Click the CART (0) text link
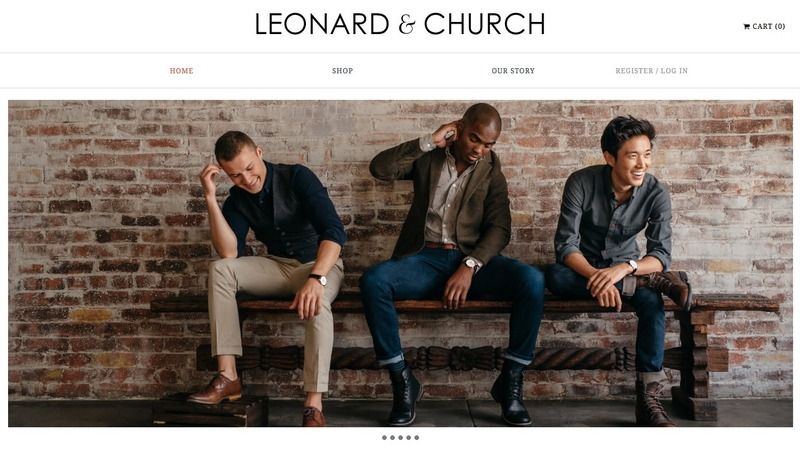 (768, 27)
